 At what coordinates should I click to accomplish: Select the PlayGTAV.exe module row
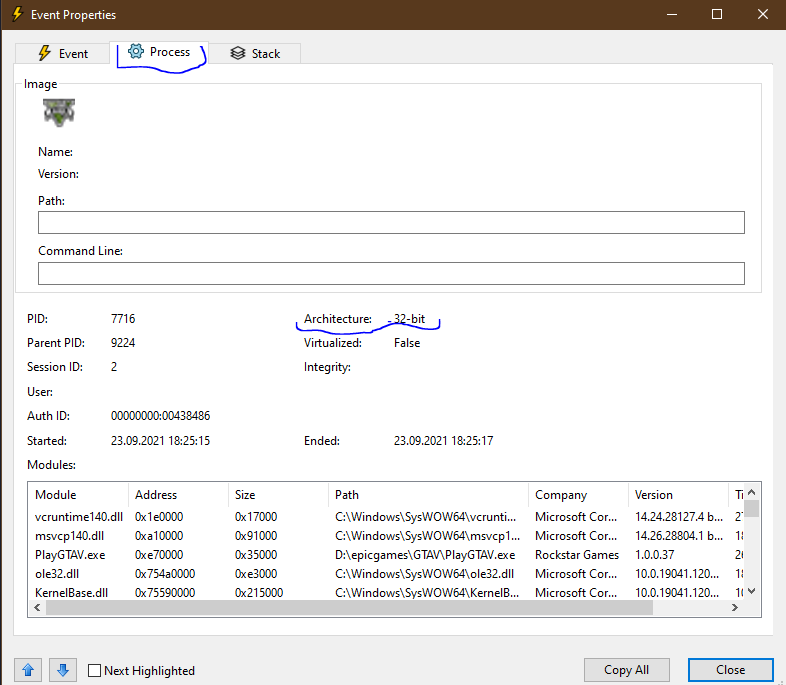(386, 555)
